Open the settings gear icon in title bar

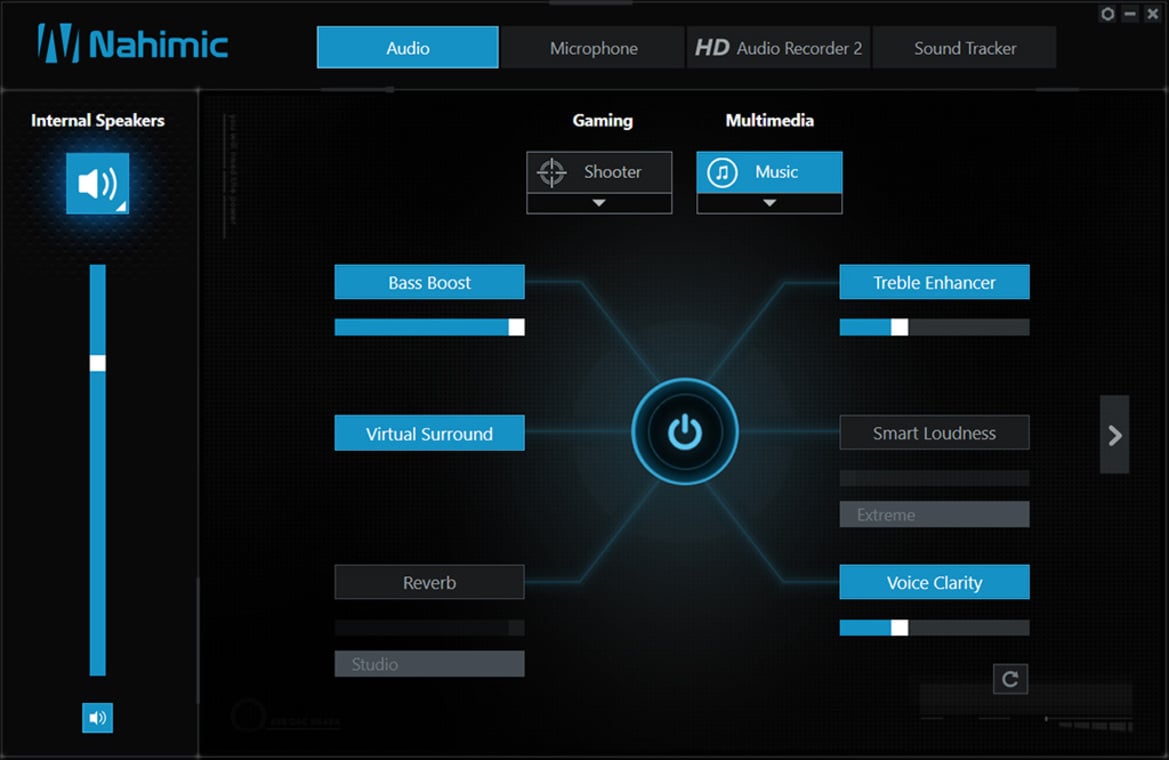1107,14
